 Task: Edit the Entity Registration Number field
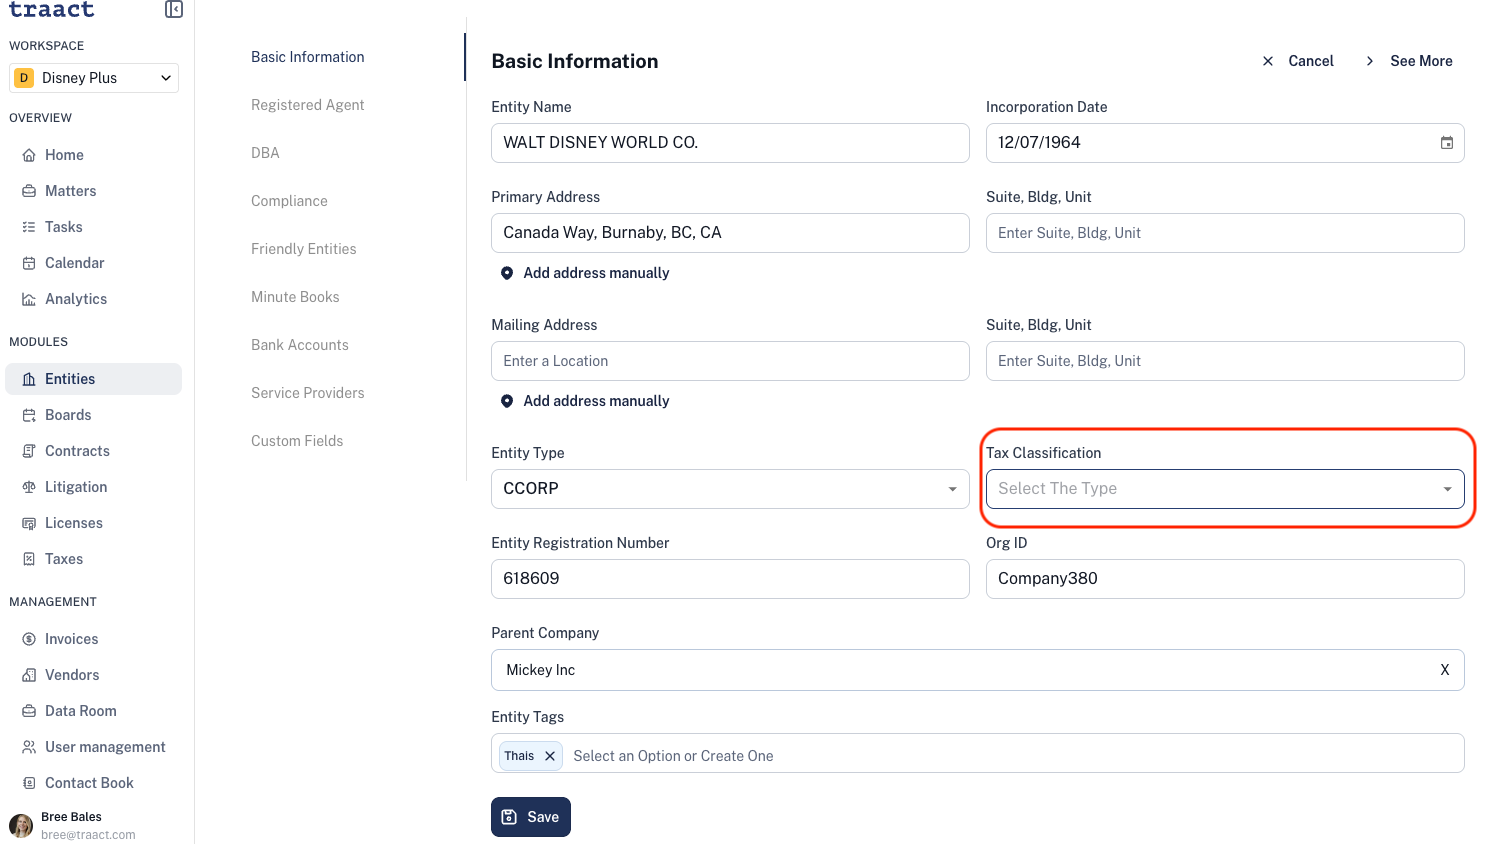pyautogui.click(x=730, y=579)
